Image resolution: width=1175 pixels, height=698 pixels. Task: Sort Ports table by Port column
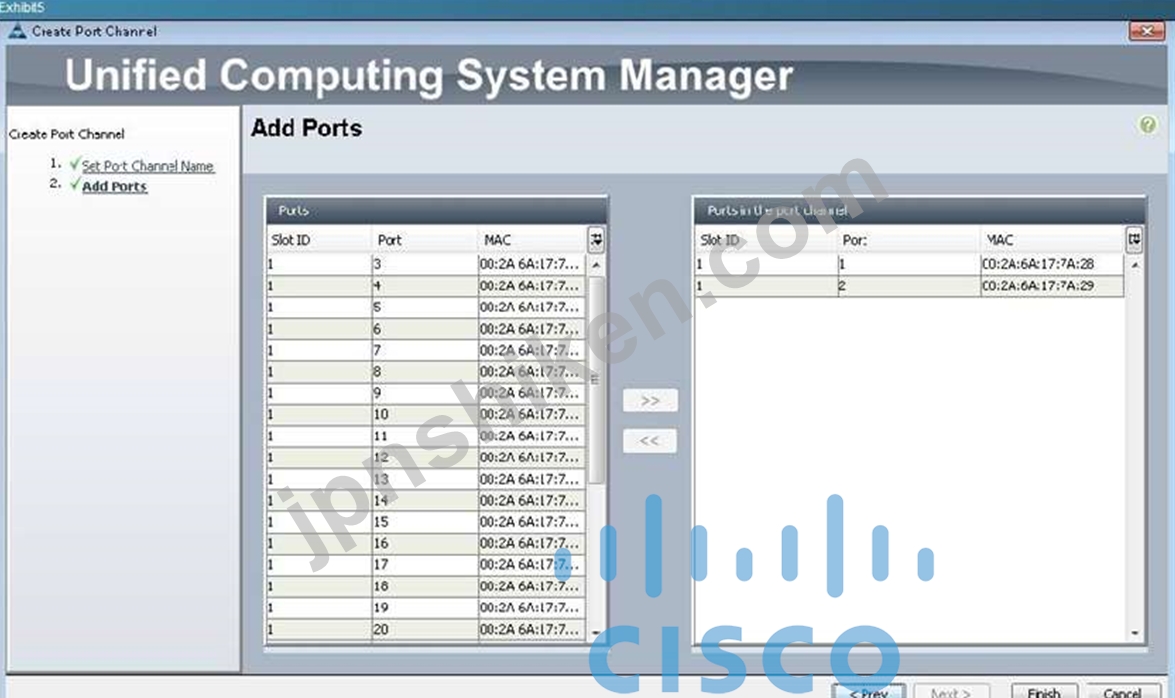click(424, 240)
